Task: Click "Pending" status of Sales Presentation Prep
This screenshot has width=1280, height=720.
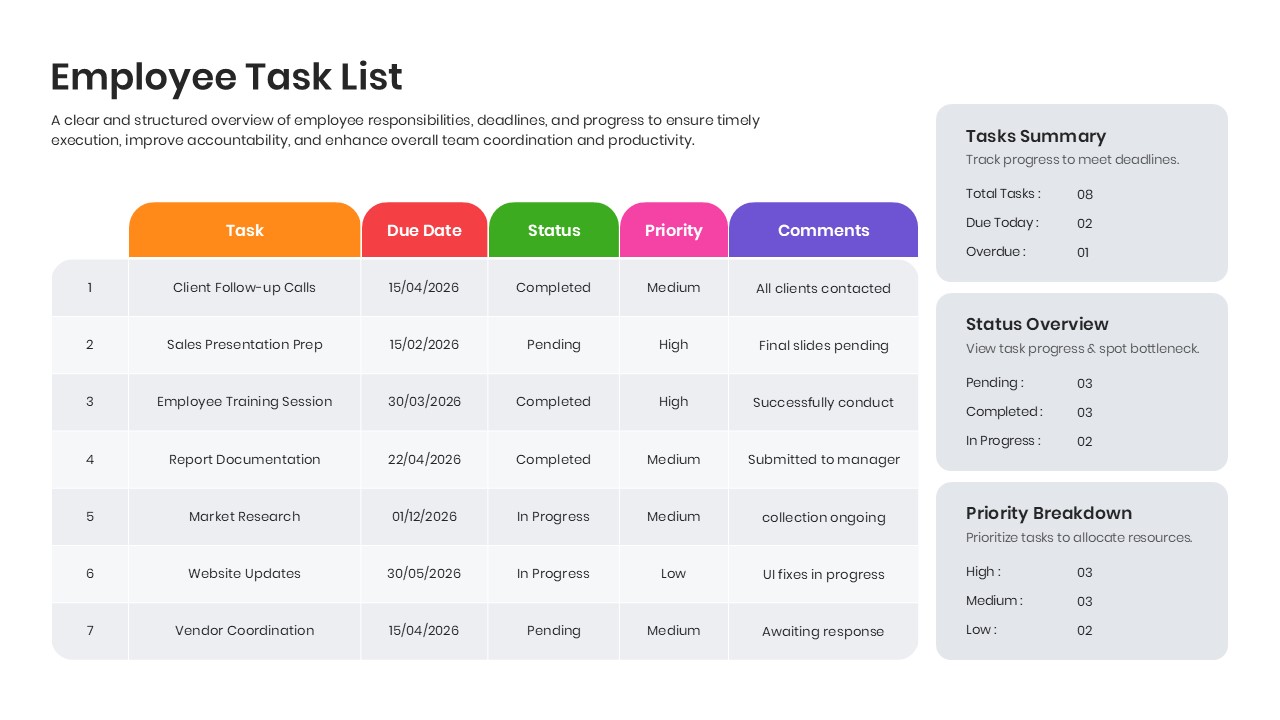Action: (553, 345)
